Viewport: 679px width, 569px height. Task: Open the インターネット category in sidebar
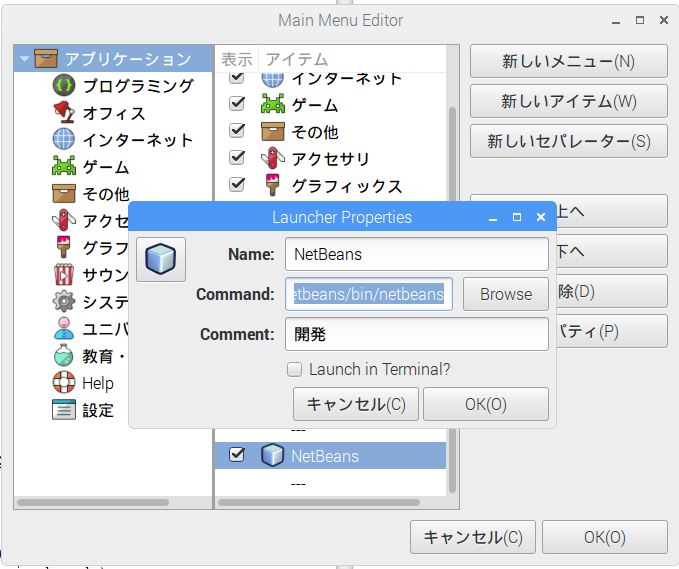[137, 140]
